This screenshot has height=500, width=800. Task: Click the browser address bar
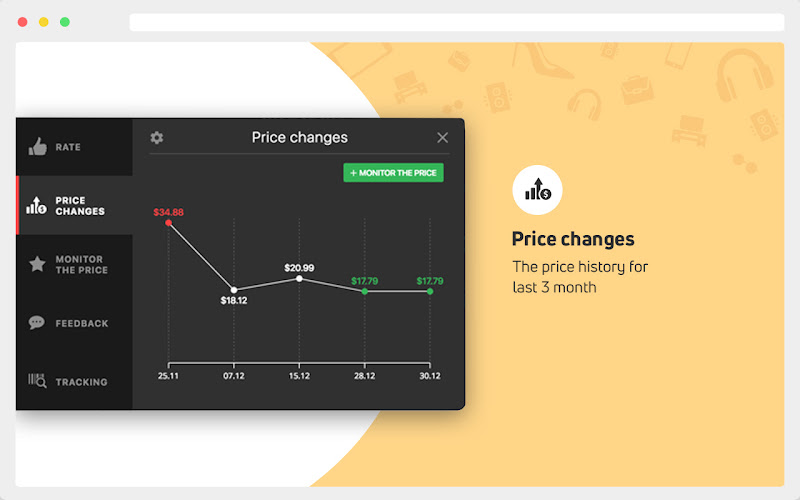coord(457,22)
